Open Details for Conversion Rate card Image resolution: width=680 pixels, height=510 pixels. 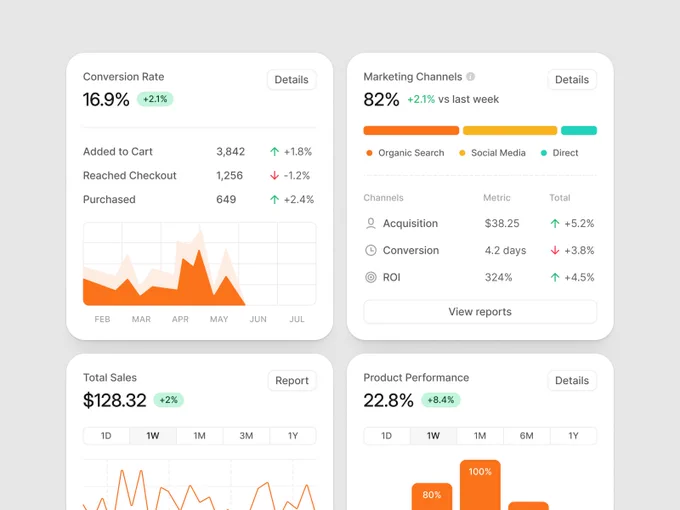[x=291, y=80]
